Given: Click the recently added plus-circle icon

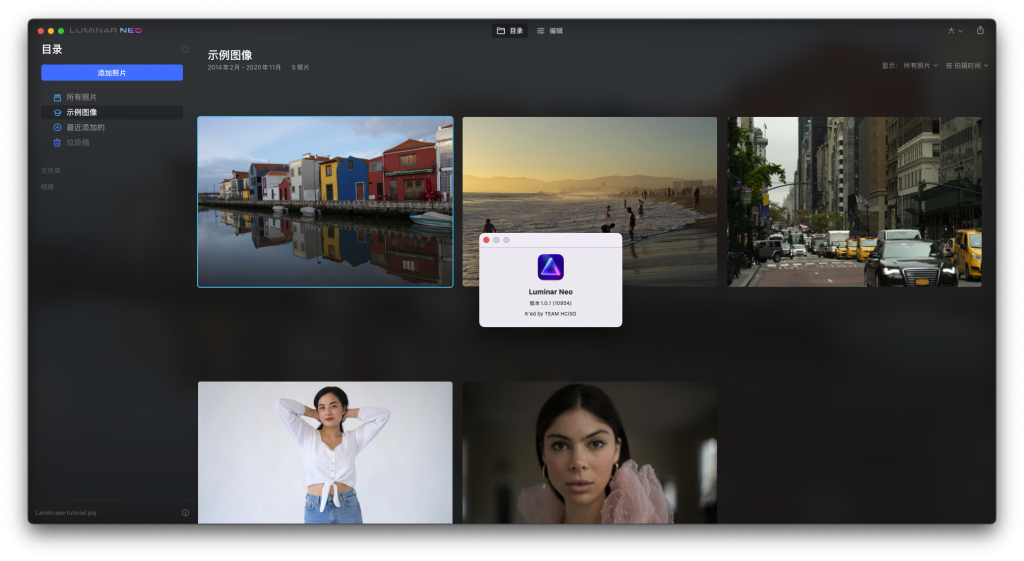Looking at the screenshot, I should point(57,127).
